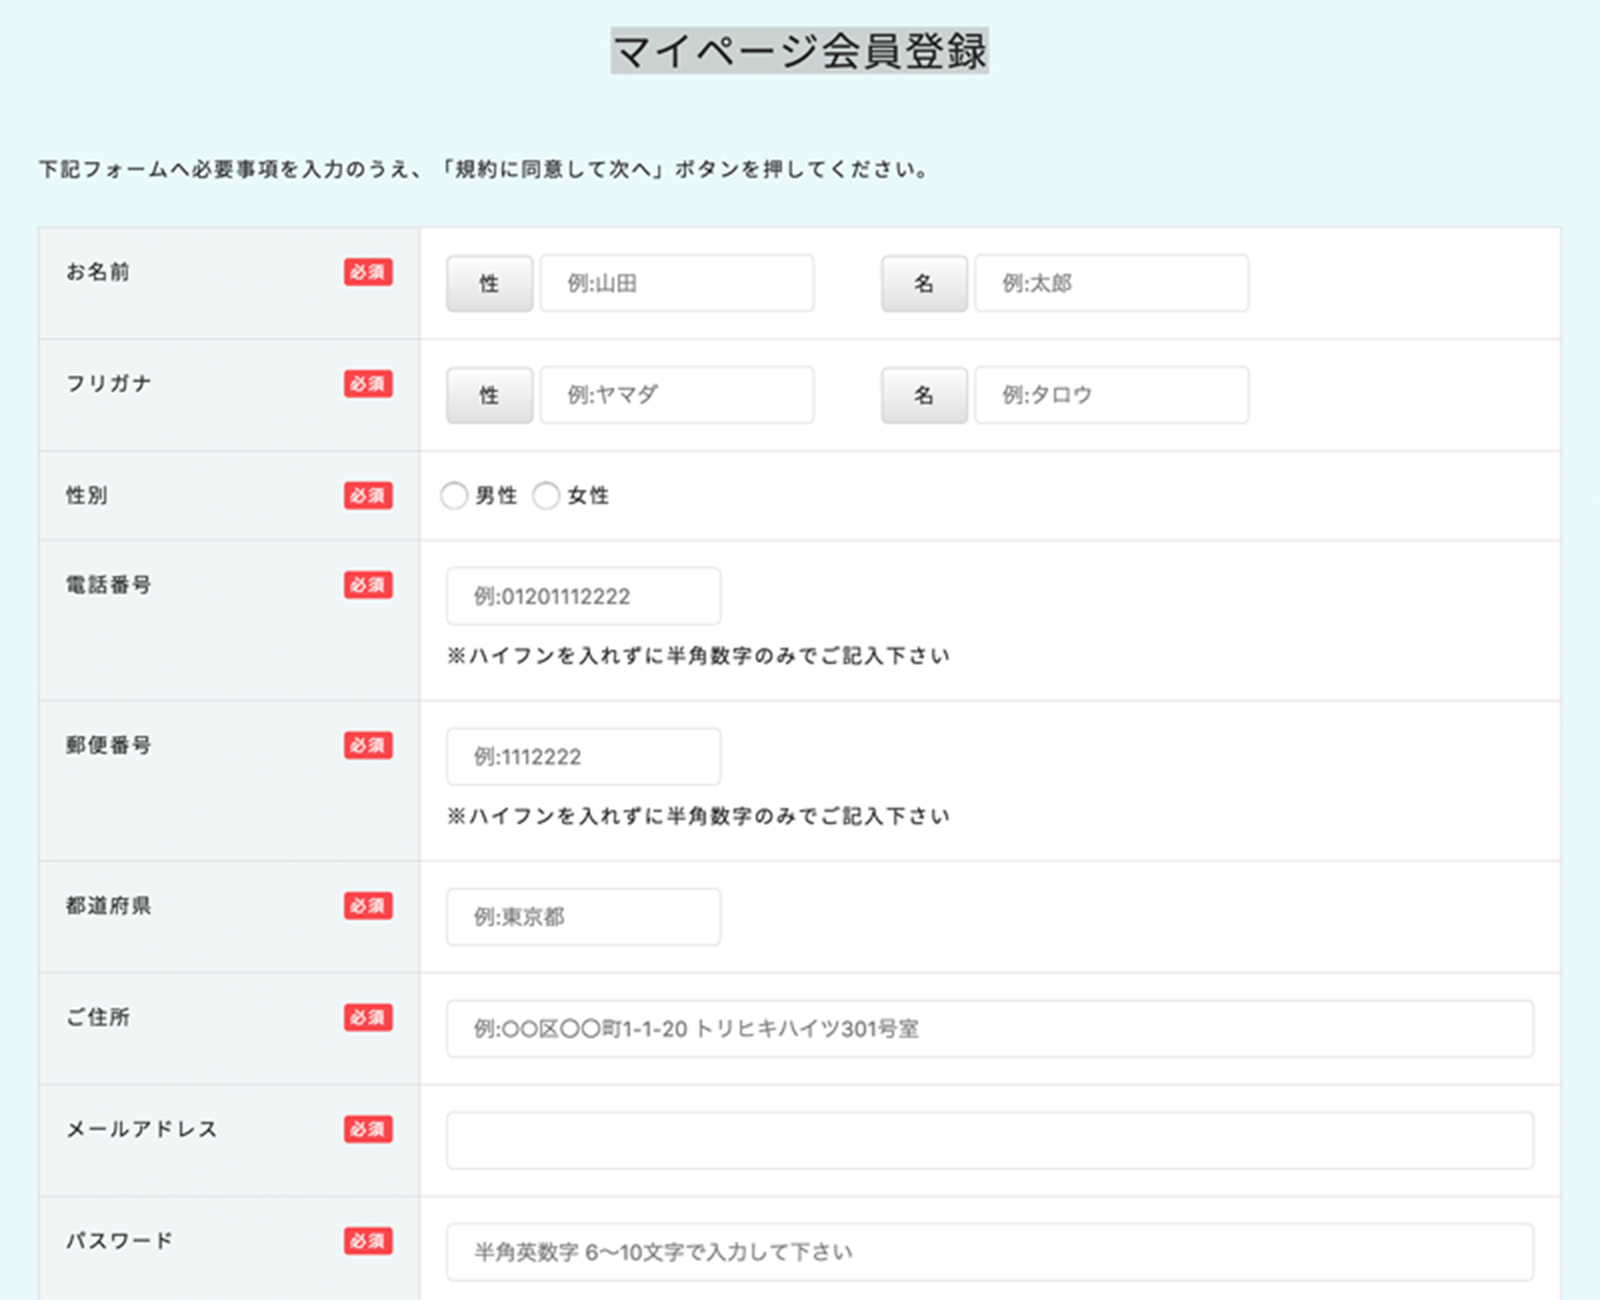Click the 電話番号 input showing 例:01201112222
Image resolution: width=1600 pixels, height=1300 pixels.
pyautogui.click(x=583, y=596)
